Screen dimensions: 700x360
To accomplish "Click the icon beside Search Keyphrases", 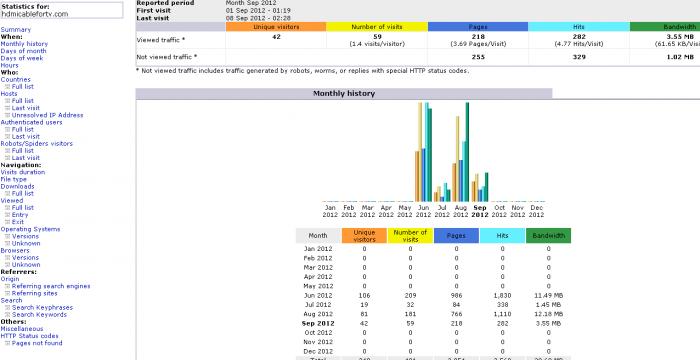I will point(8,308).
